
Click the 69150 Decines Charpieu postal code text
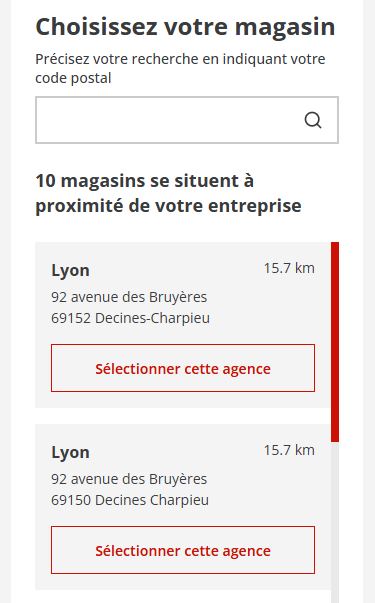coord(130,500)
